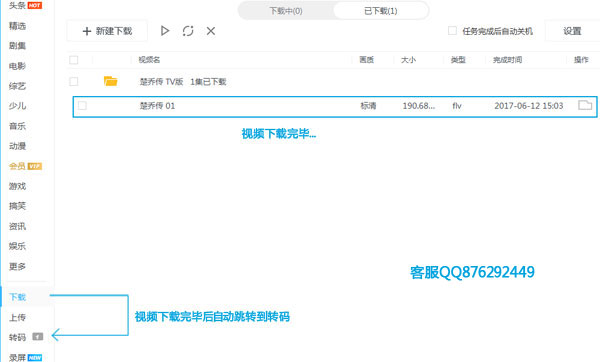This screenshot has height=362, width=600.
Task: Select 搞笑 in the sidebar
Action: click(17, 206)
